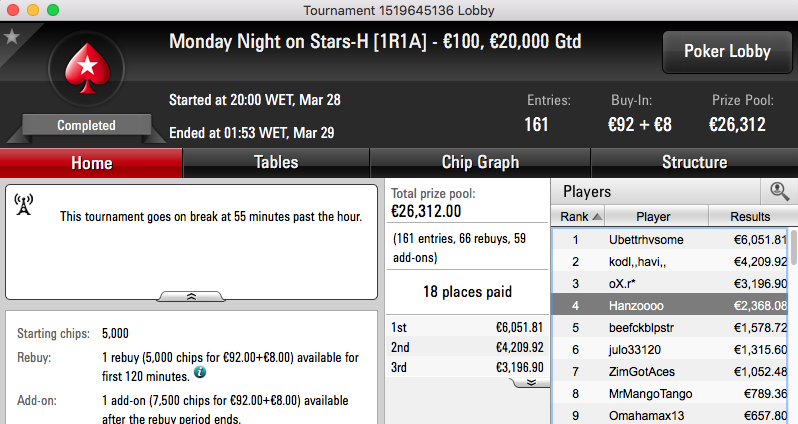Click the broadcast antenna announcement icon
This screenshot has height=424, width=798.
pos(23,205)
